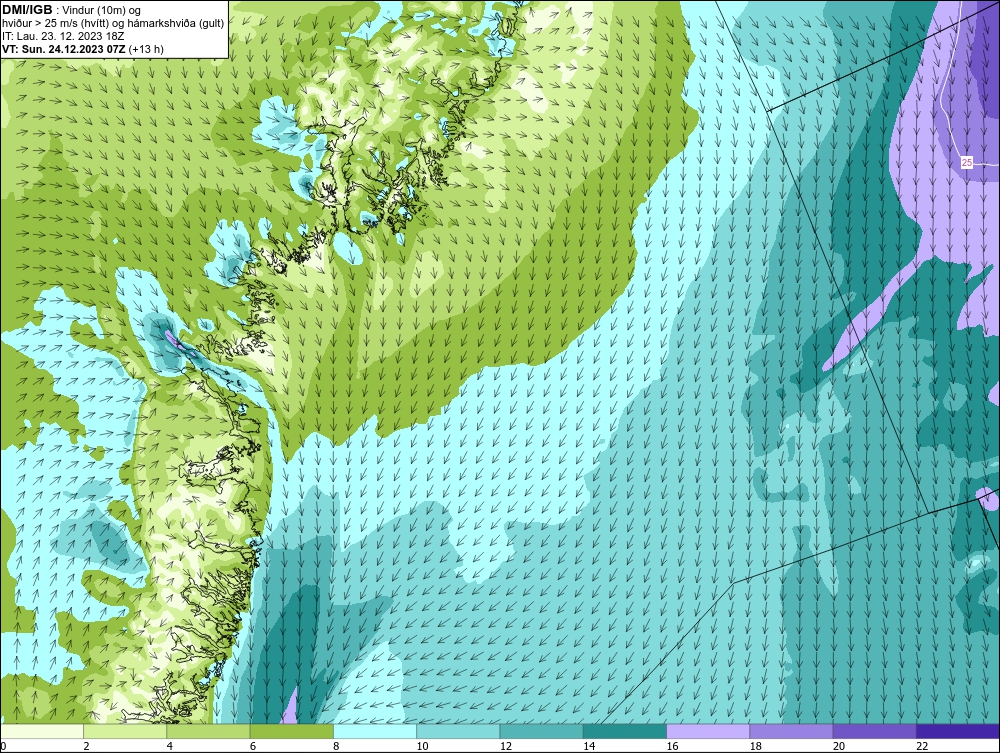Screen dimensions: 1000x753
Task: Click the "10" scale label
Action: (422, 746)
